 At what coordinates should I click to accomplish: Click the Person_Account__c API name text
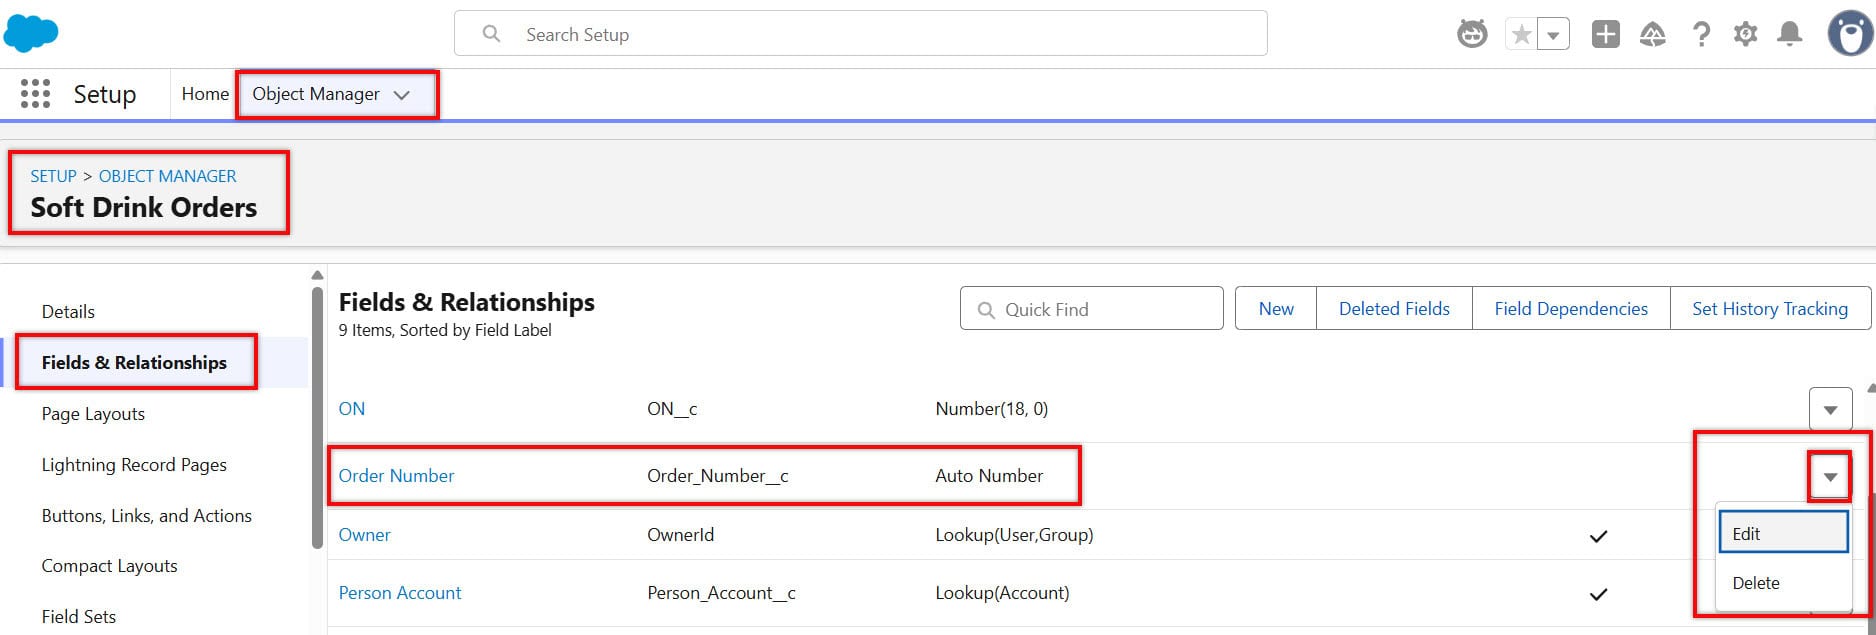(721, 593)
